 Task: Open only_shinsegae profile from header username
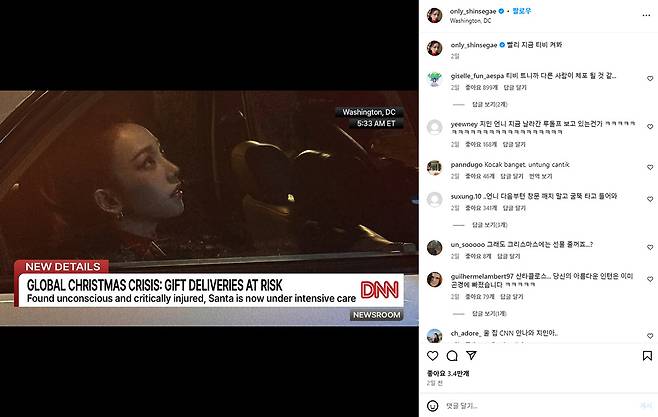[x=473, y=11]
